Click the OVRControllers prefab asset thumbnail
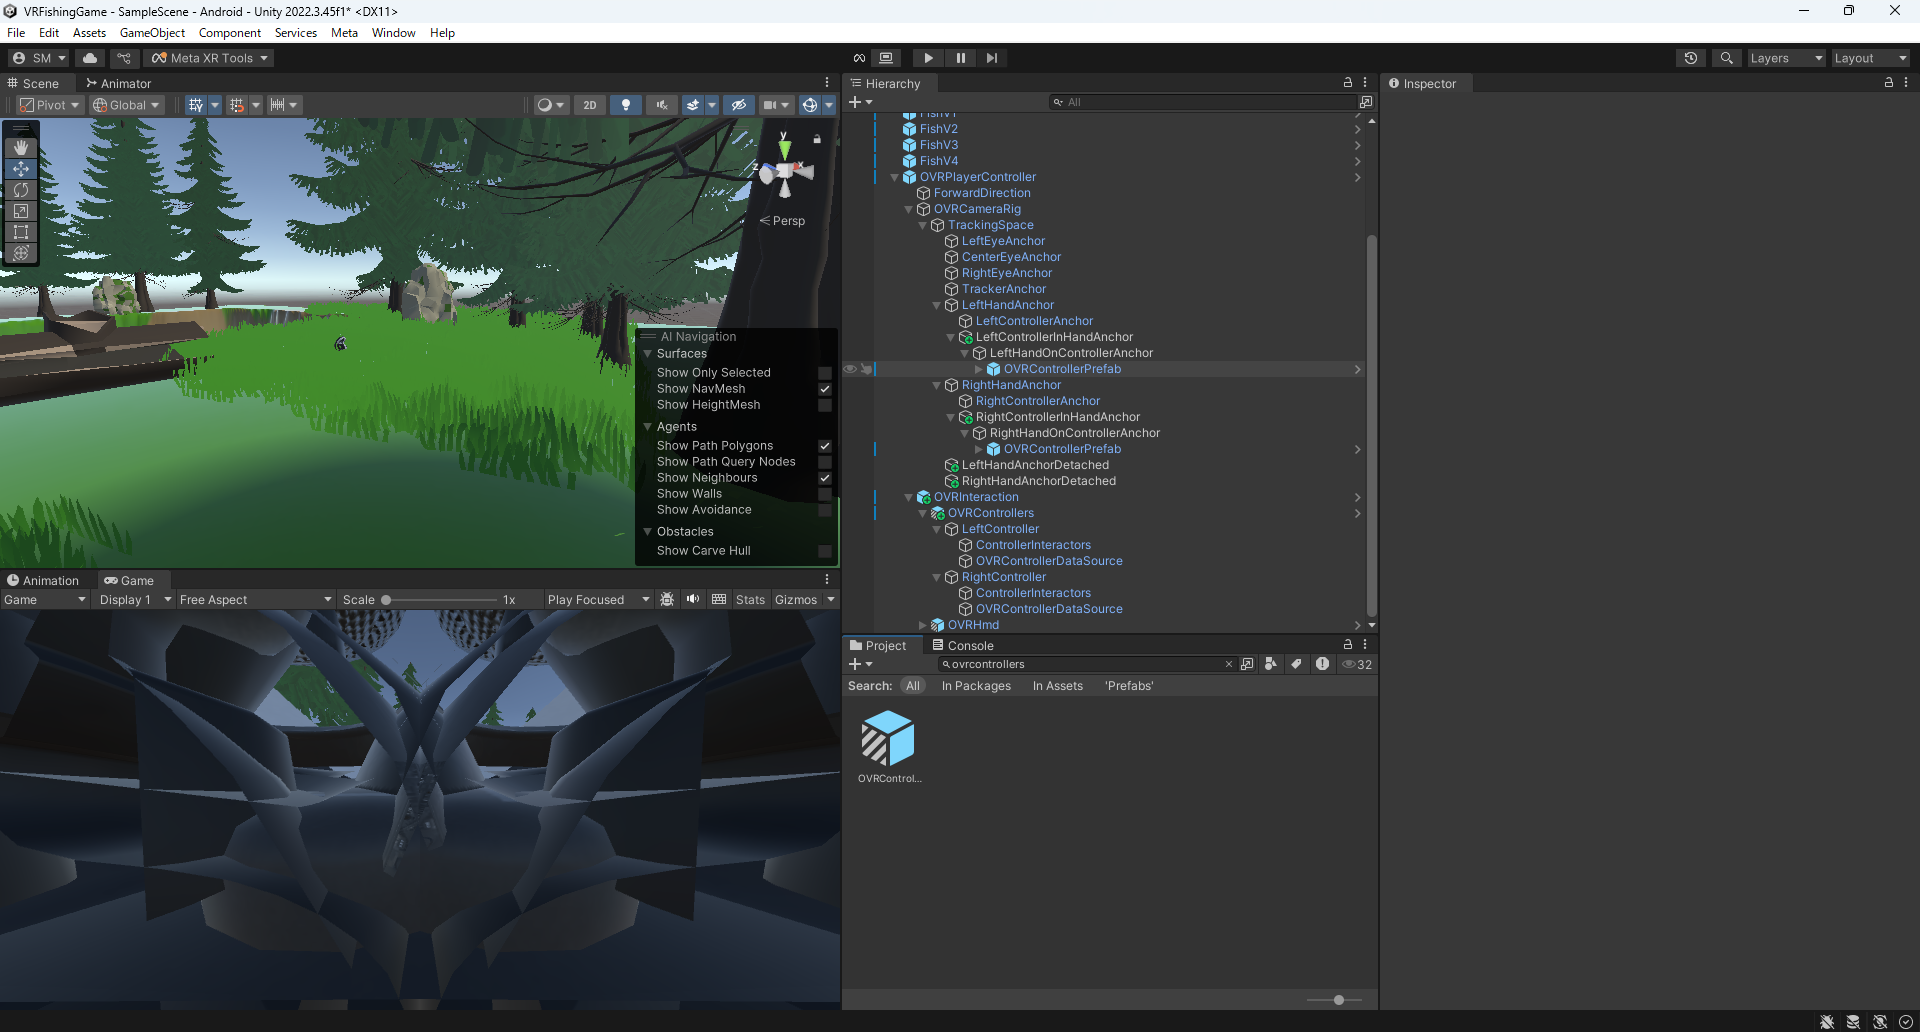The image size is (1920, 1032). (x=888, y=739)
